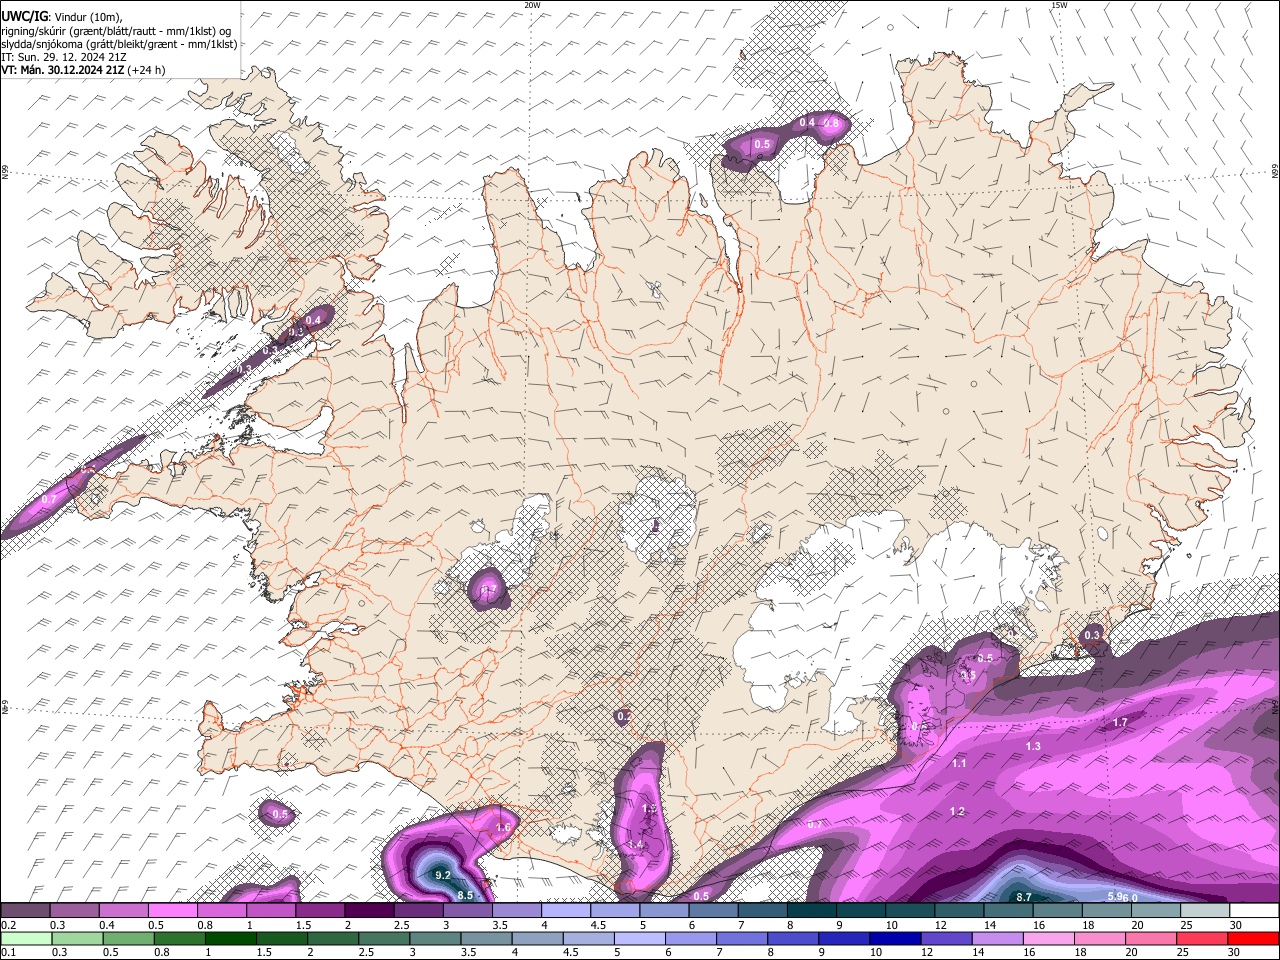Click the '8.5' precipitation value on the map
The image size is (1280, 960).
(x=465, y=895)
